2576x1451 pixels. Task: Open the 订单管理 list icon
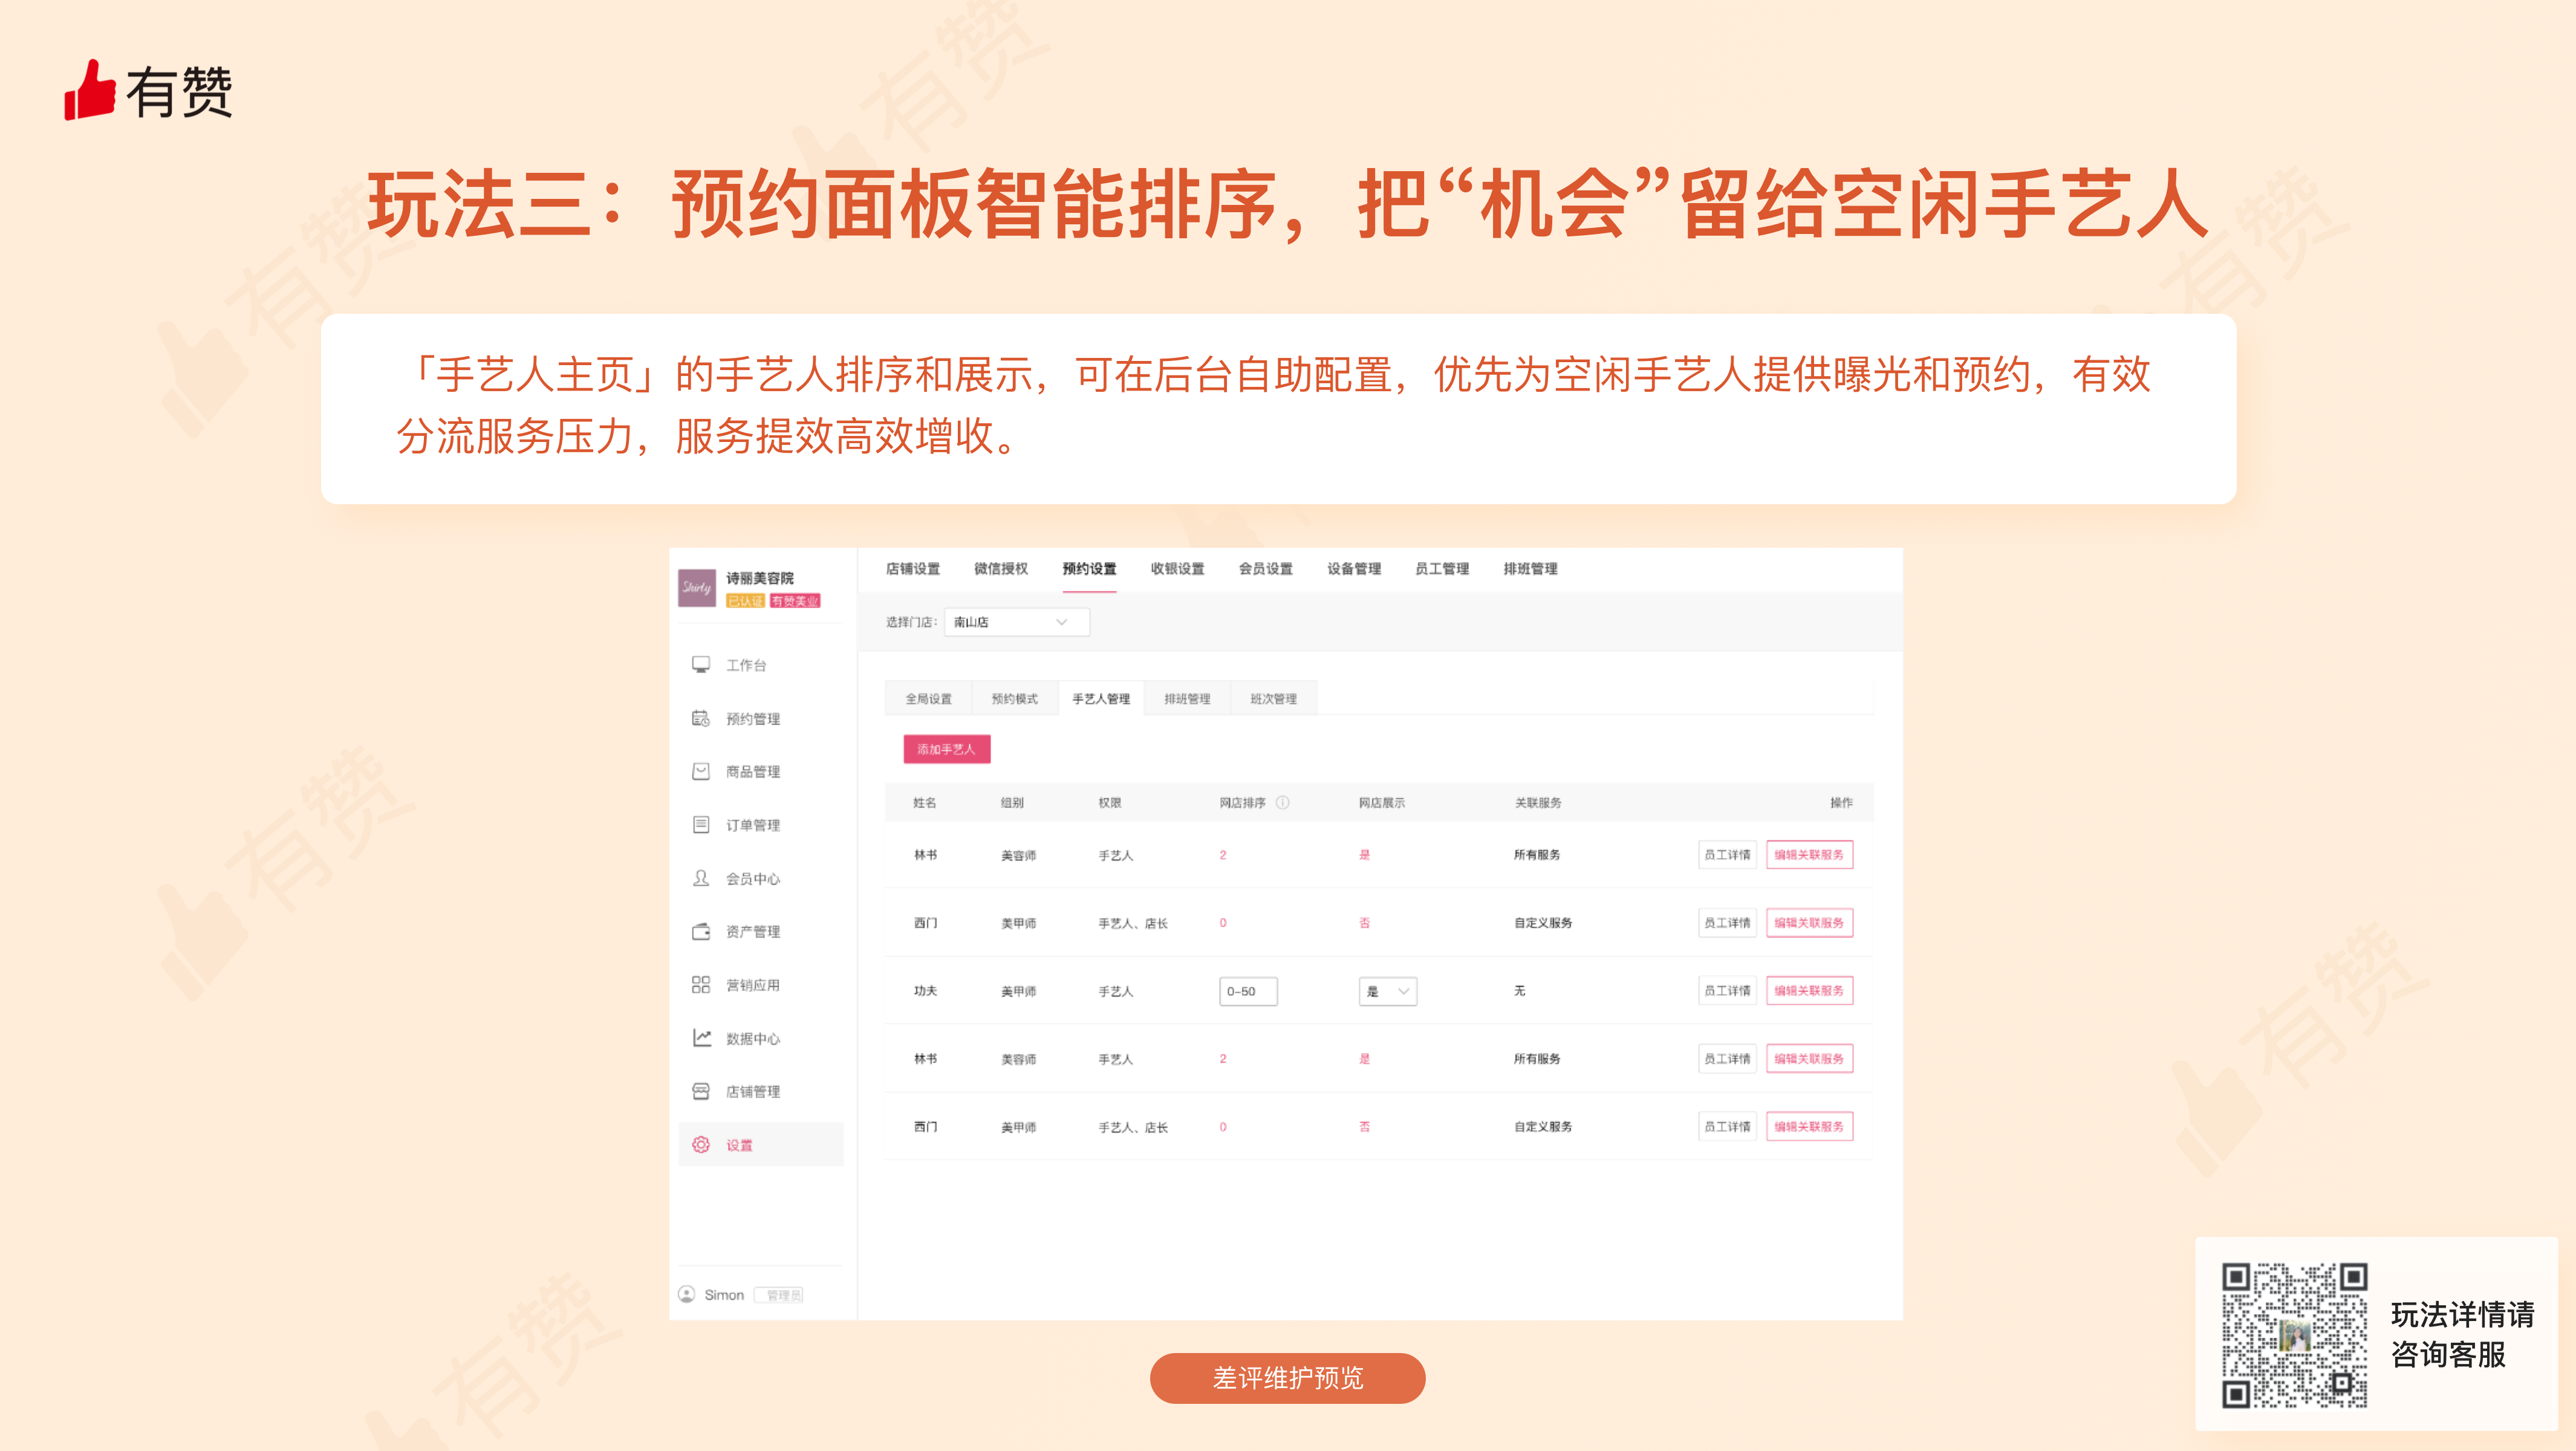(x=701, y=824)
